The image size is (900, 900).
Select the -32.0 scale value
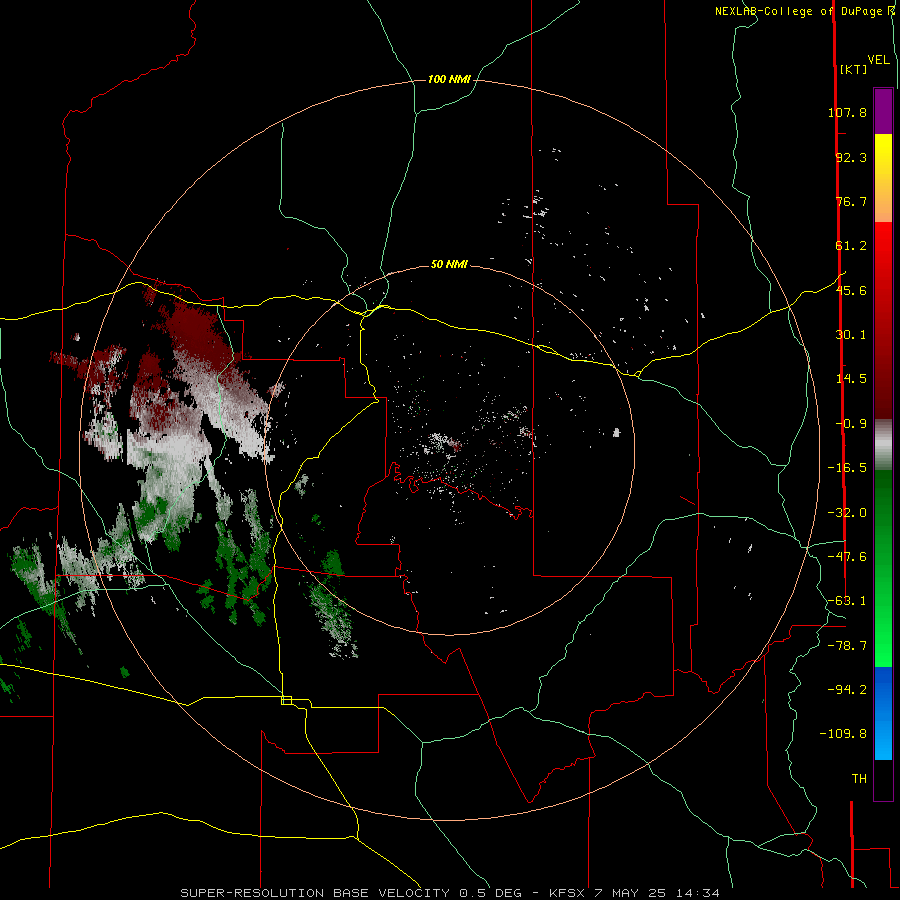pos(847,513)
